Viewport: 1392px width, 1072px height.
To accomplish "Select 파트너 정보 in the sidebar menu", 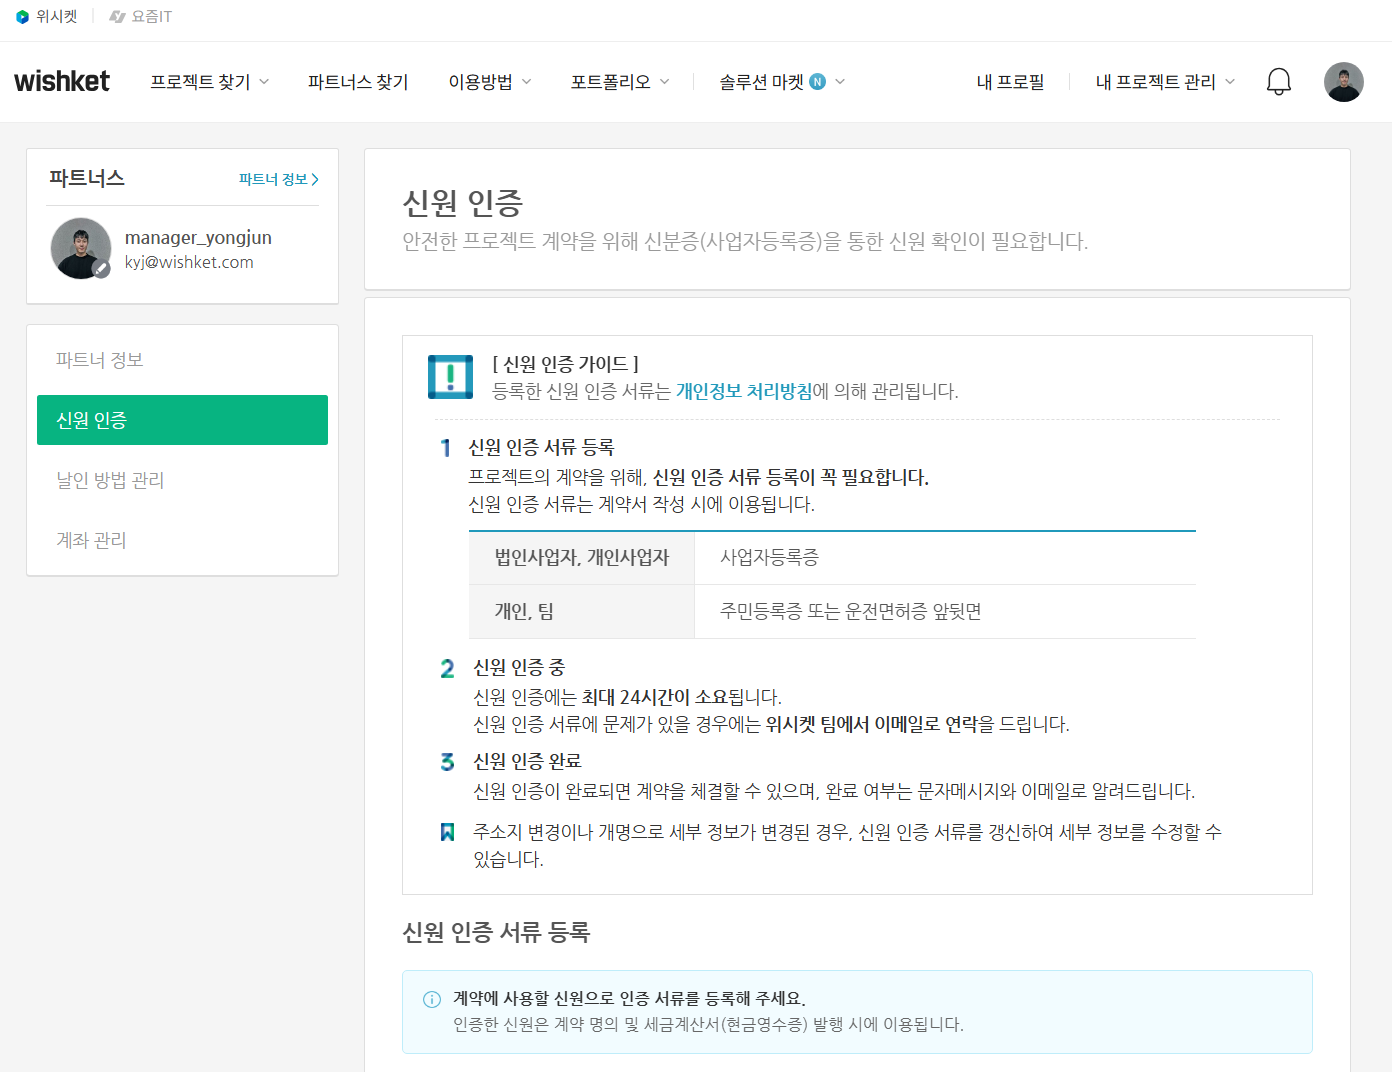I will [x=100, y=360].
